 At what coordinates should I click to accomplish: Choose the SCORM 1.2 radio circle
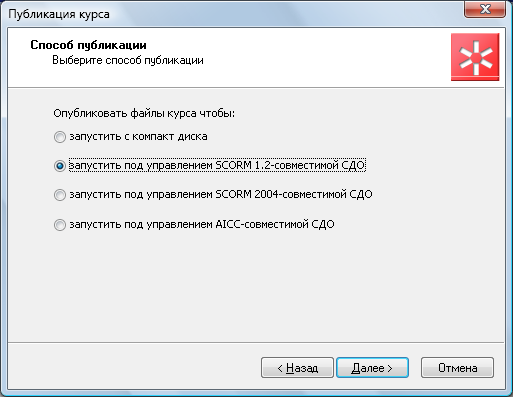60,166
